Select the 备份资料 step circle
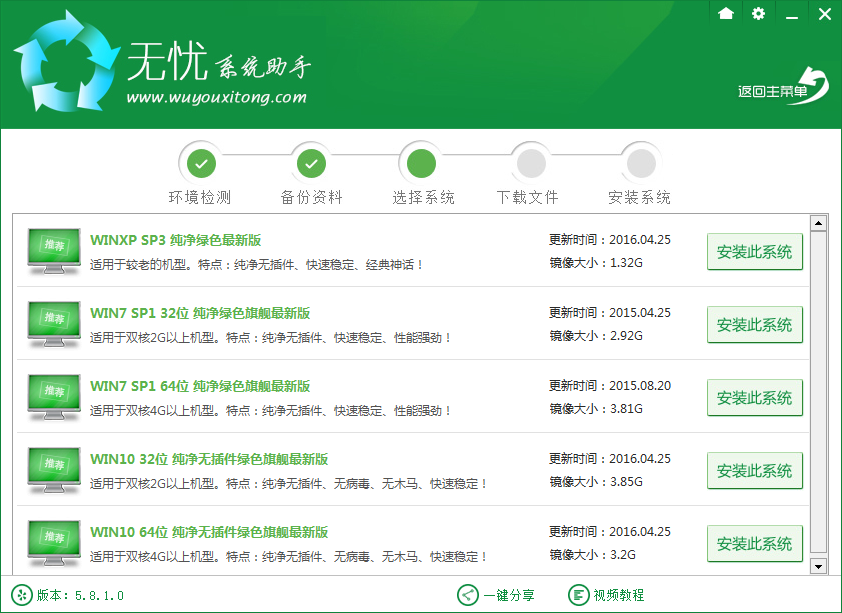The image size is (842, 613). coord(311,162)
